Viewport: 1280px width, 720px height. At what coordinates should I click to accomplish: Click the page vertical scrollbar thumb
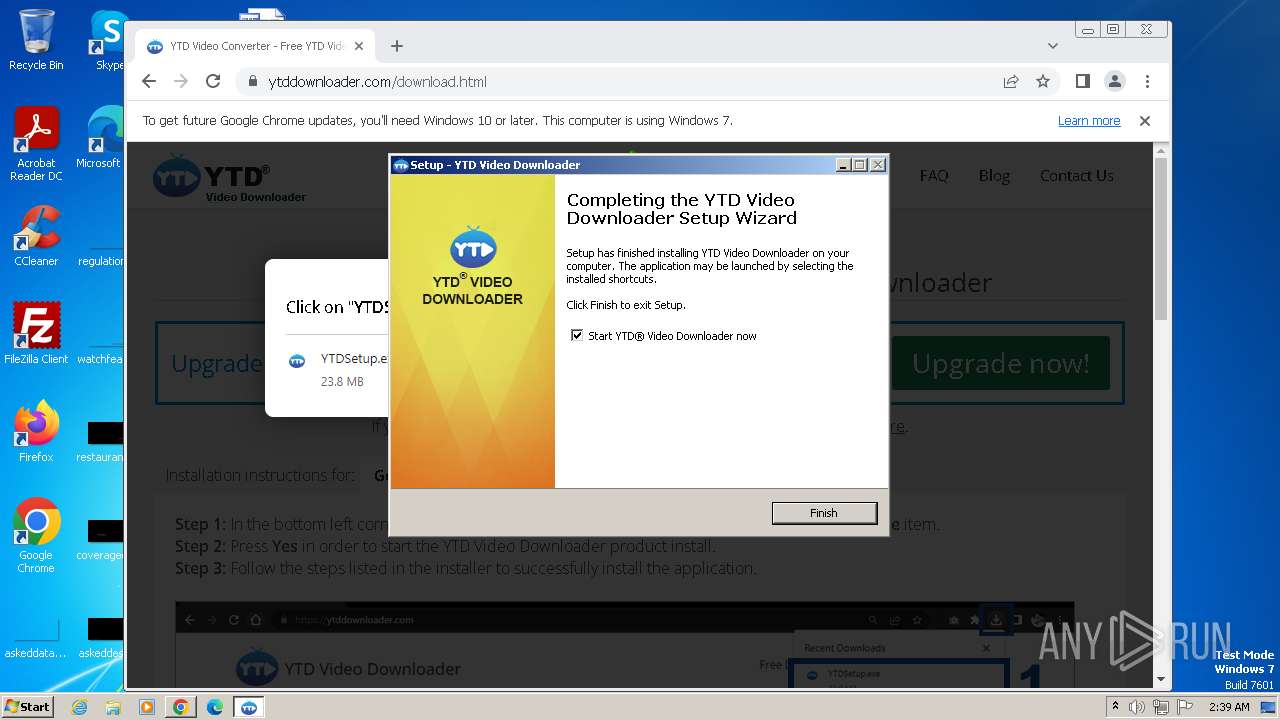[x=1161, y=238]
